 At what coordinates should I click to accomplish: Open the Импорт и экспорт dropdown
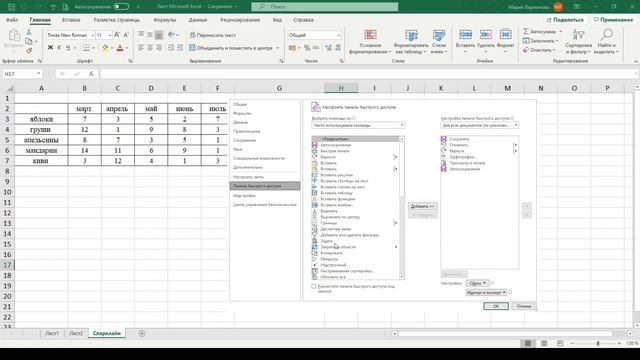click(x=486, y=293)
